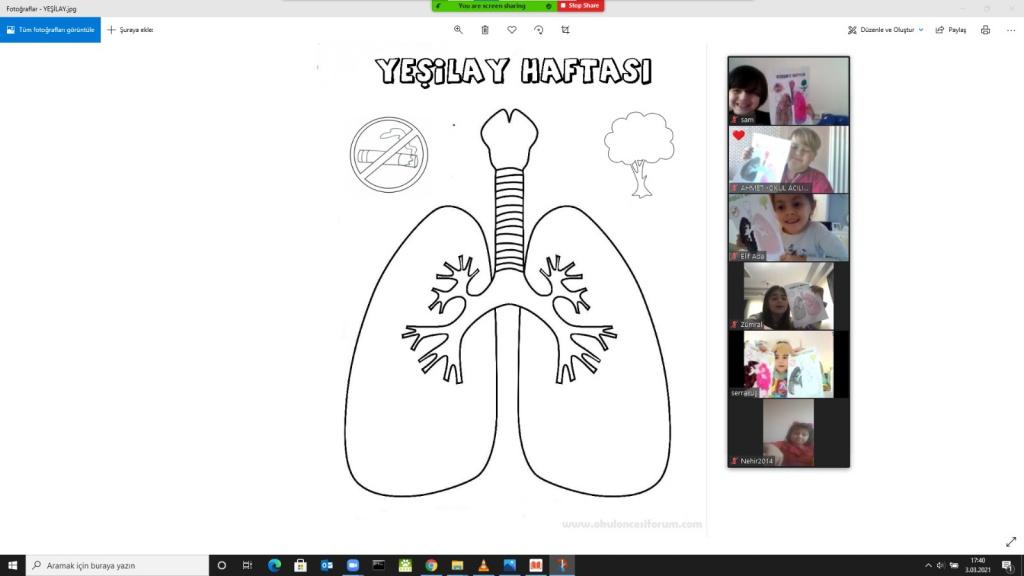Open Google Chrome from the taskbar
The image size is (1024, 576).
pos(431,565)
